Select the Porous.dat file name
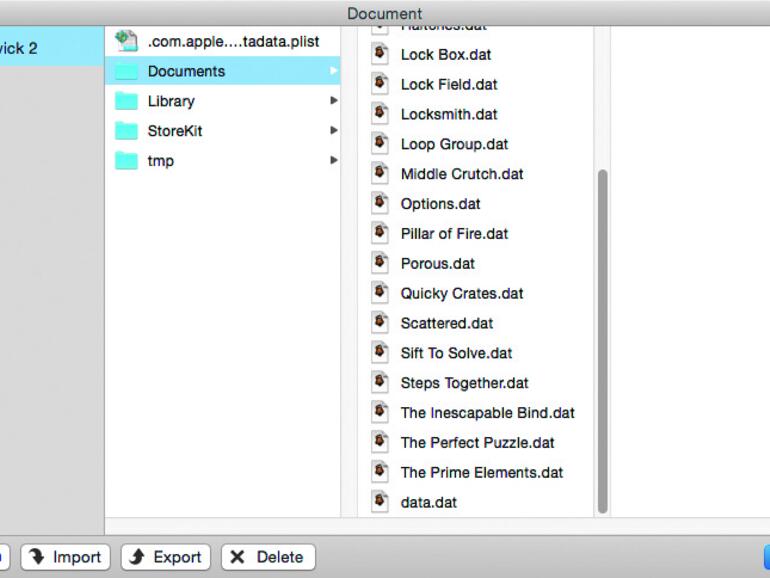This screenshot has width=770, height=578. [438, 264]
